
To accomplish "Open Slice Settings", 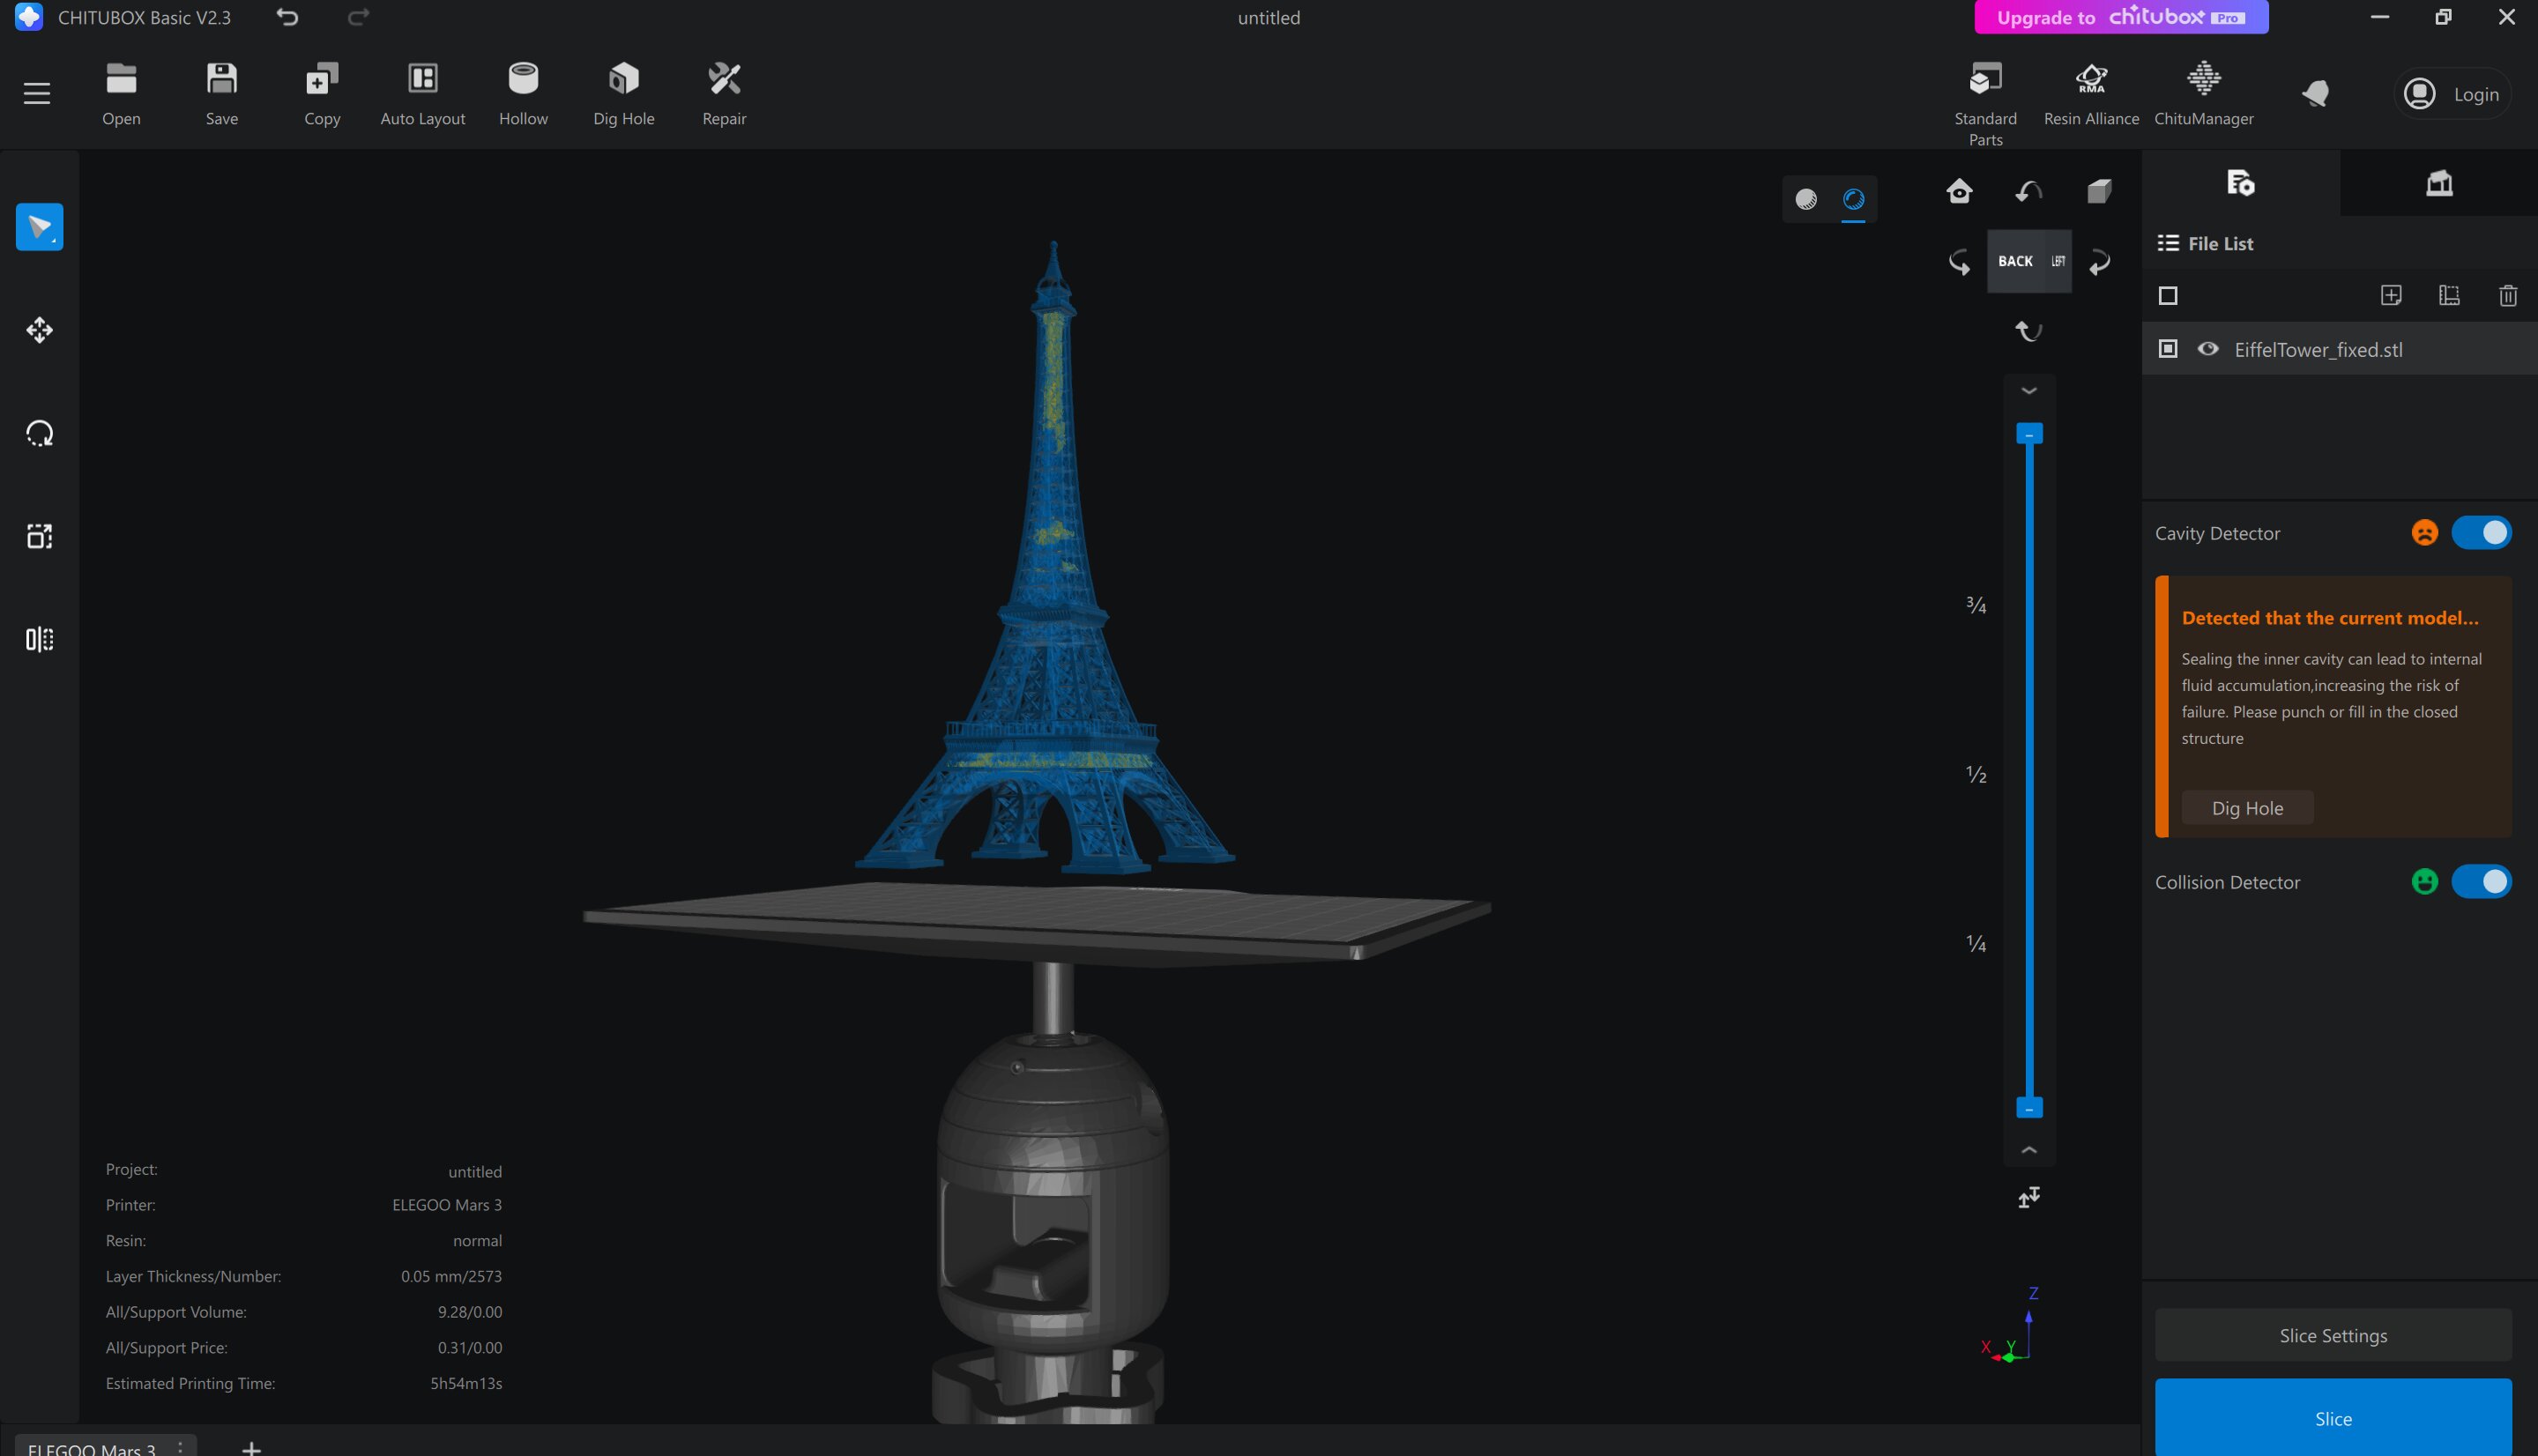I will [2332, 1335].
